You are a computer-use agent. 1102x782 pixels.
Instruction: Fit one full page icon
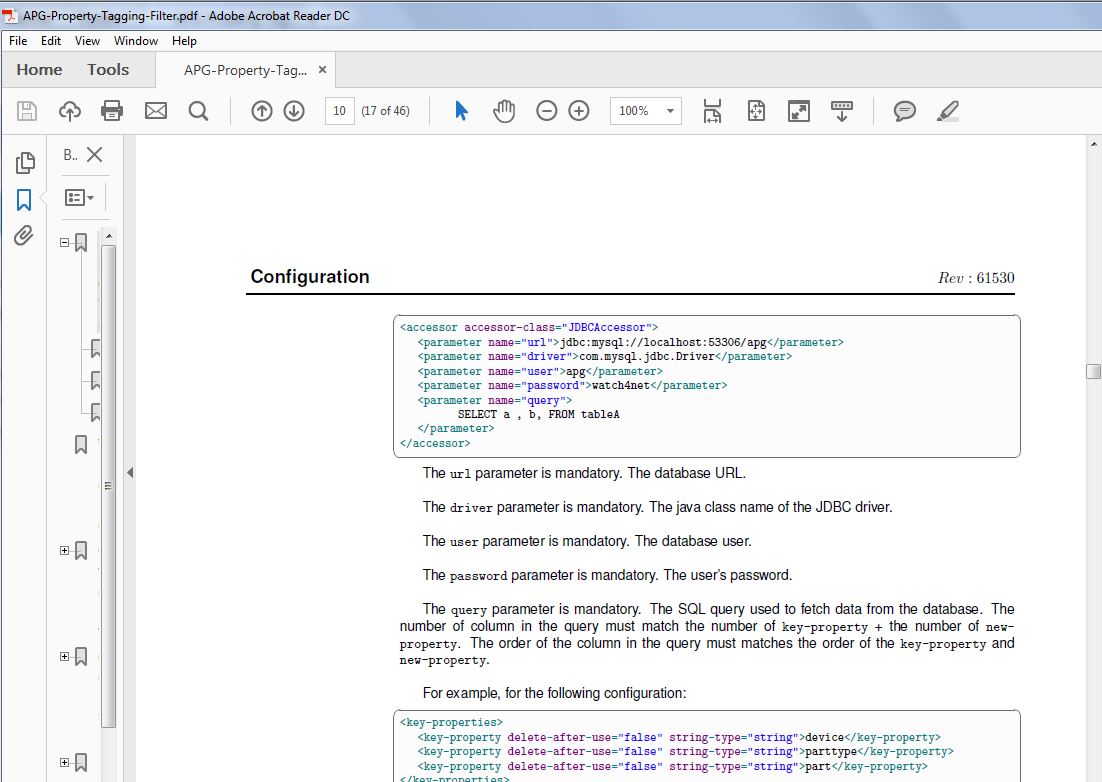(756, 111)
